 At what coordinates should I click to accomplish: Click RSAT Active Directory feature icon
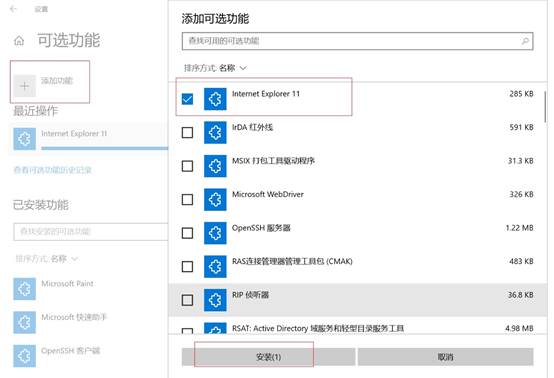coord(215,328)
